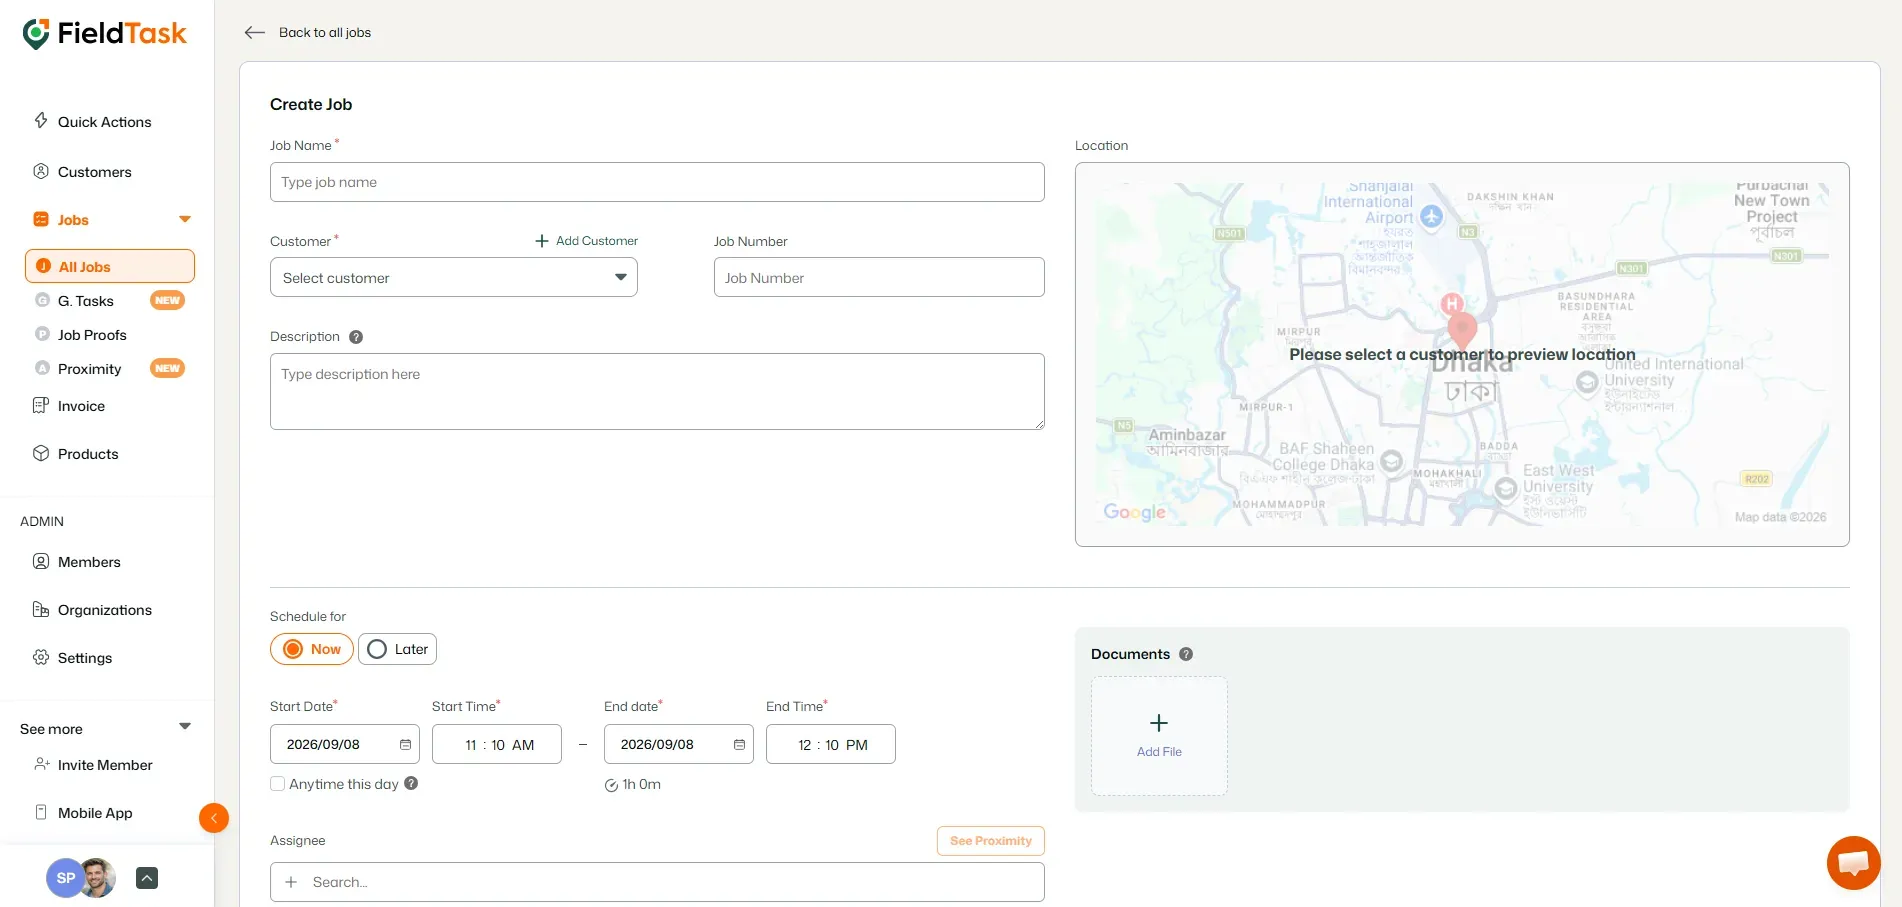Click the Start Date field
The width and height of the screenshot is (1902, 907).
coord(345,745)
